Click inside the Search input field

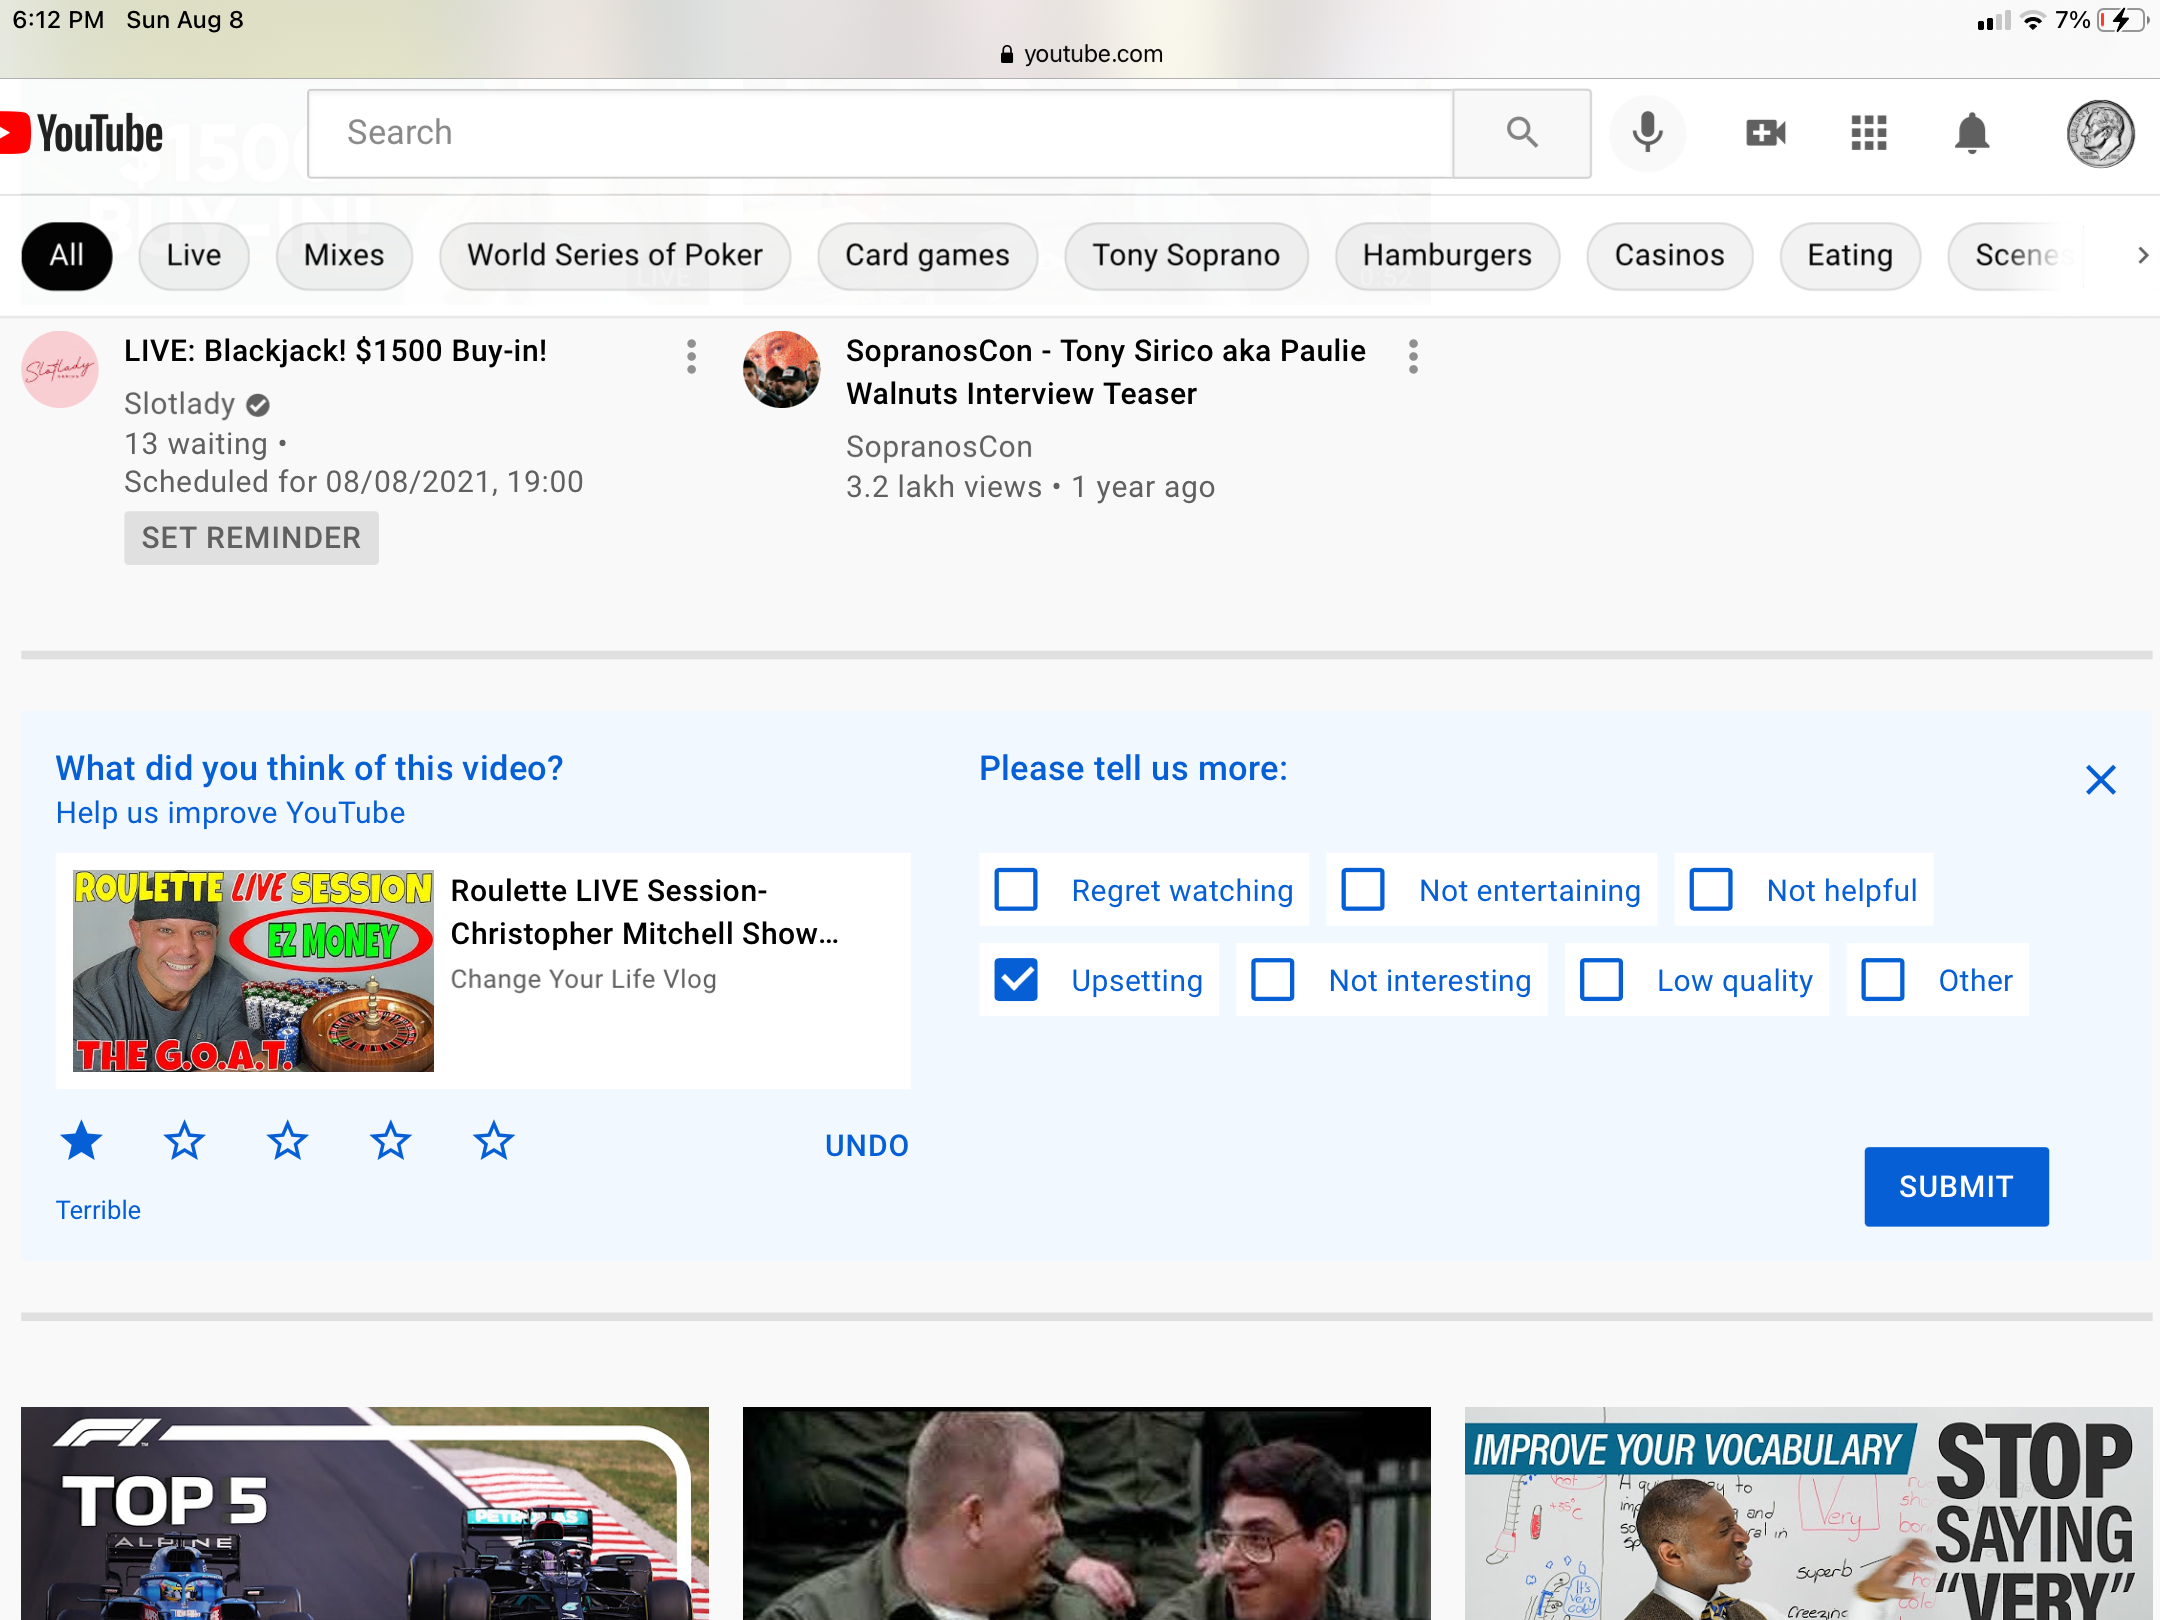click(880, 133)
